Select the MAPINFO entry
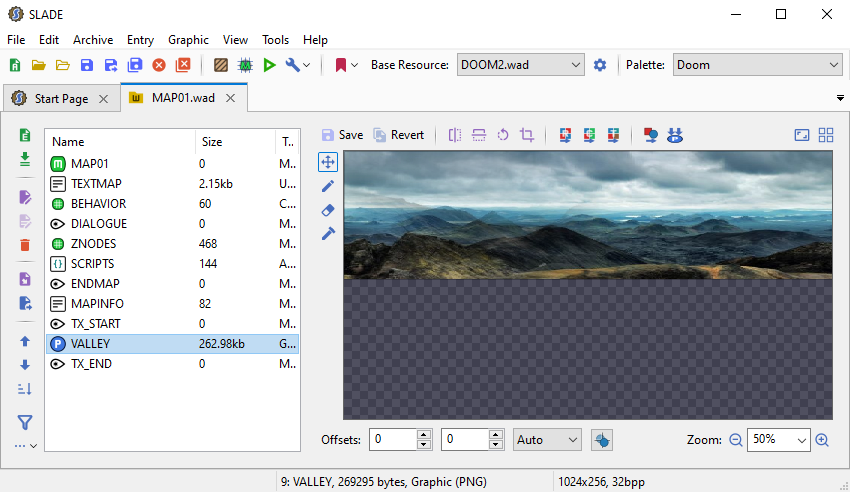850x492 pixels. (x=172, y=304)
